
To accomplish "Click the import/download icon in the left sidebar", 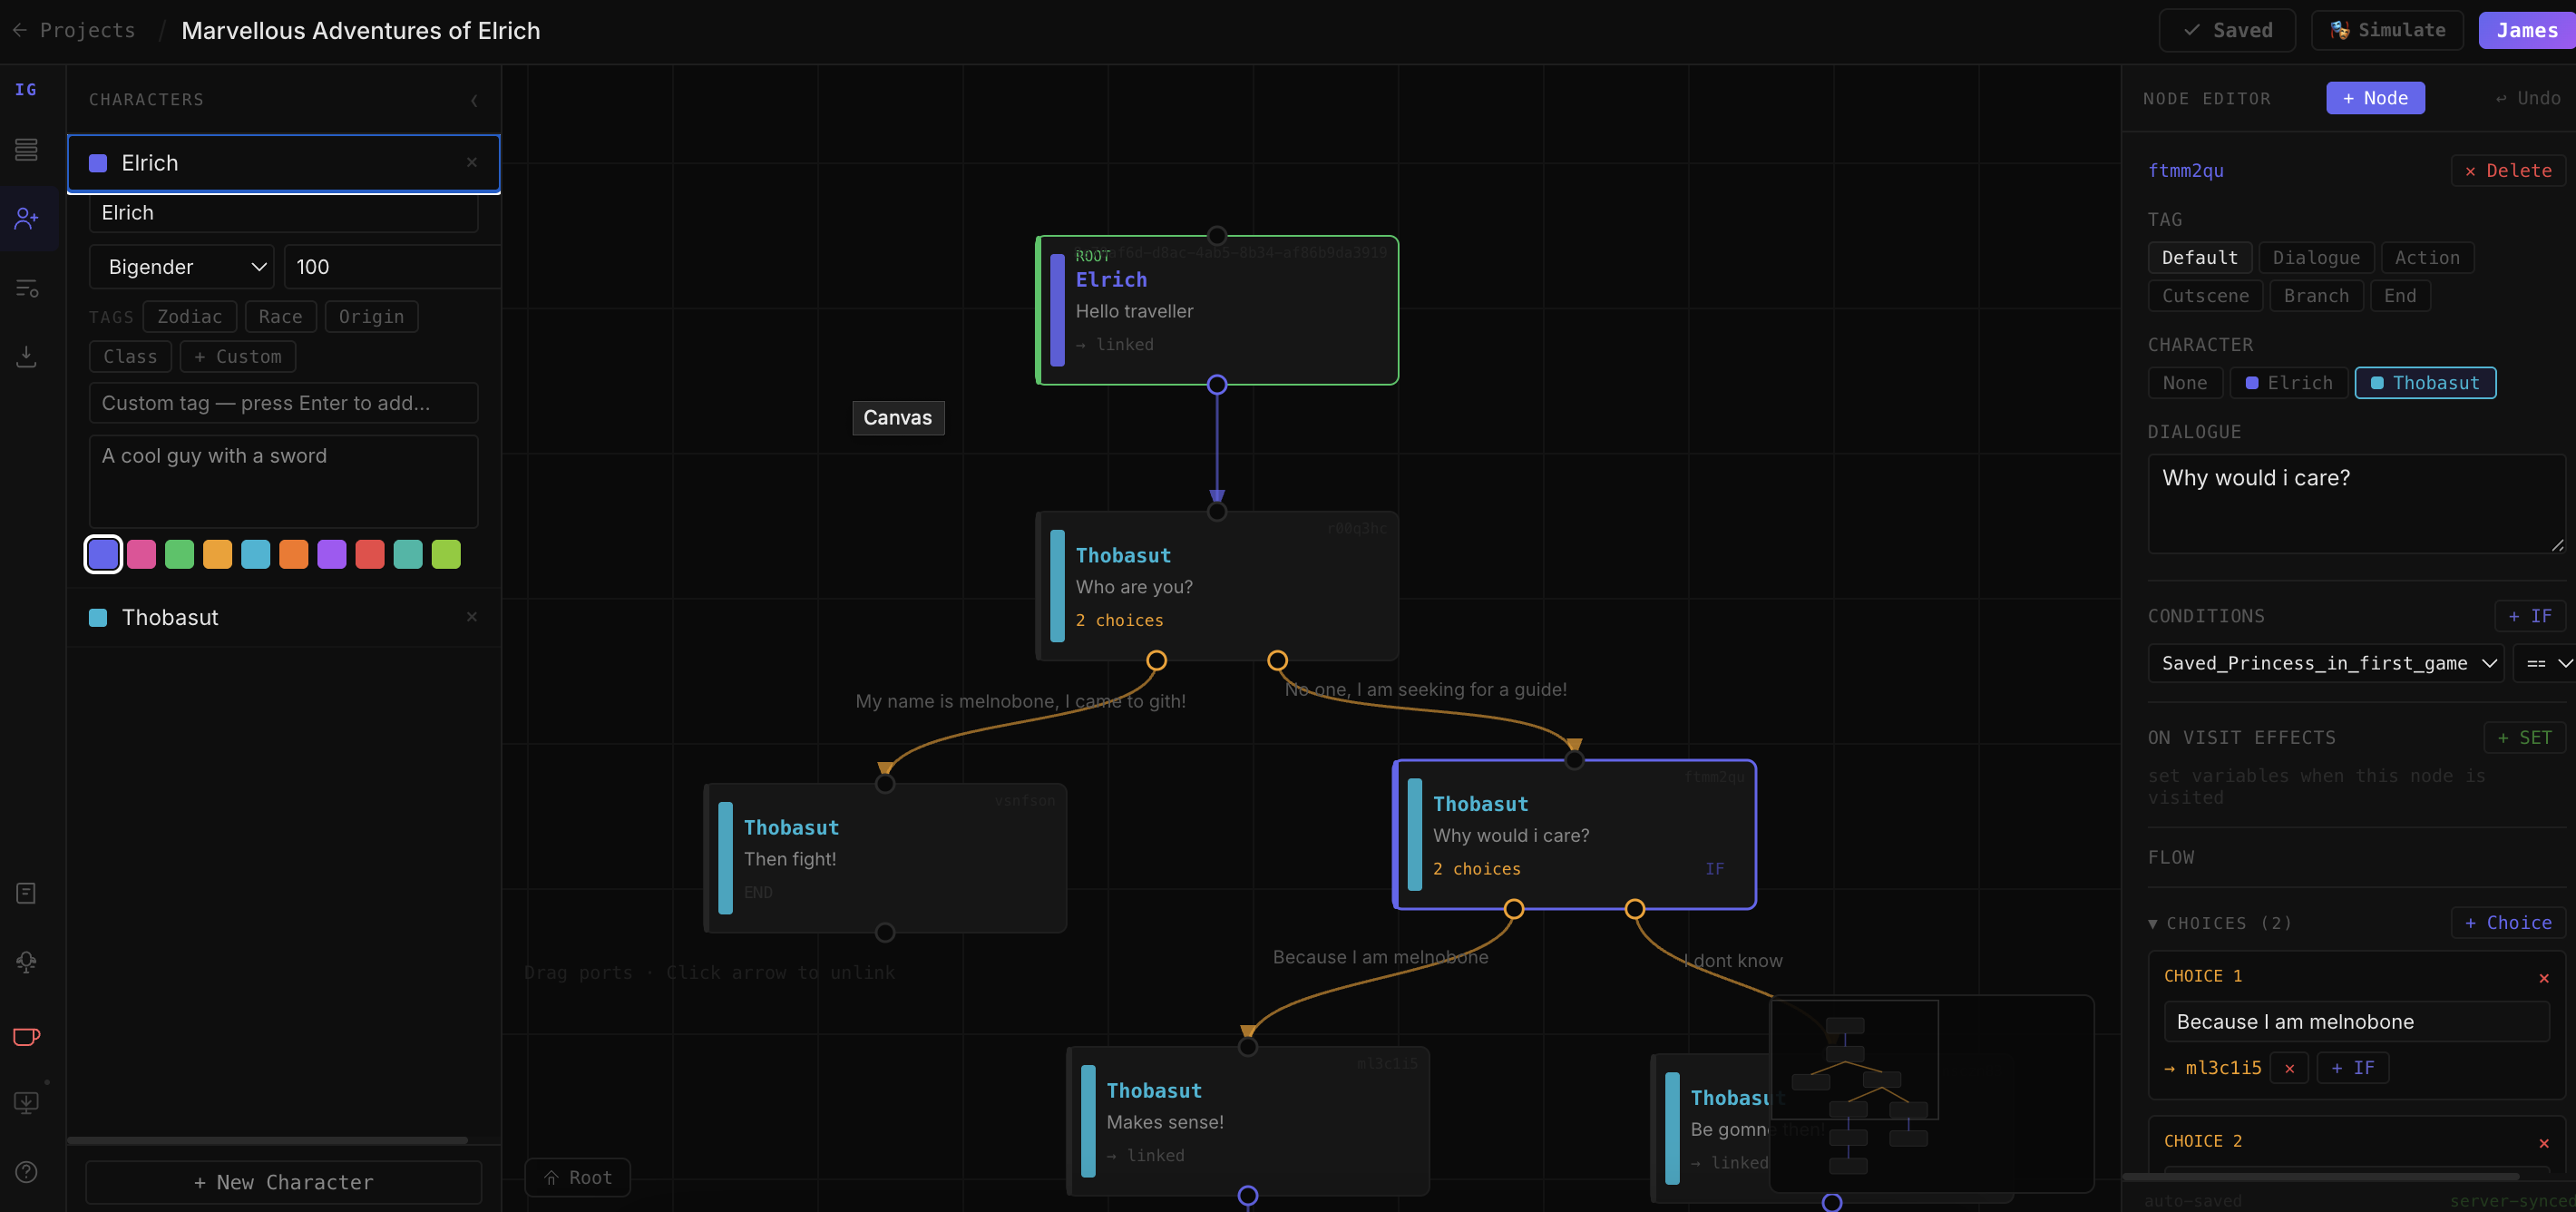I will click(x=25, y=356).
